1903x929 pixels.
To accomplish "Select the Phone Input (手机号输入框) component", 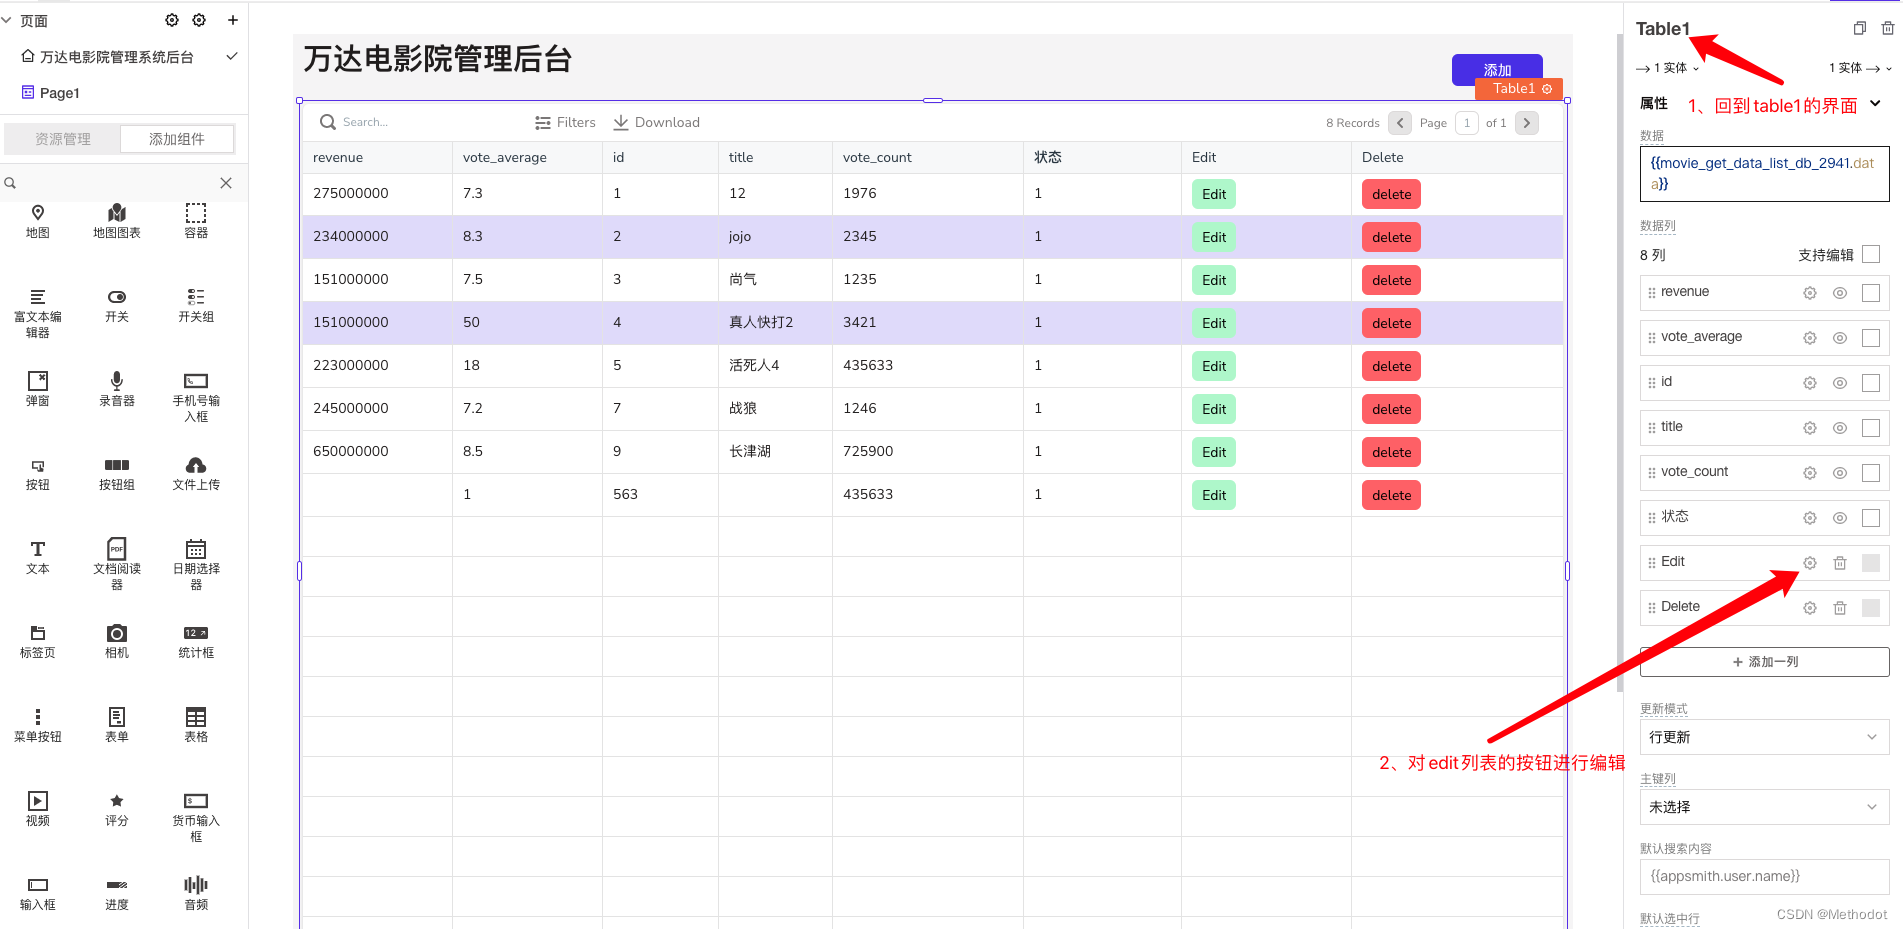I will tap(196, 397).
